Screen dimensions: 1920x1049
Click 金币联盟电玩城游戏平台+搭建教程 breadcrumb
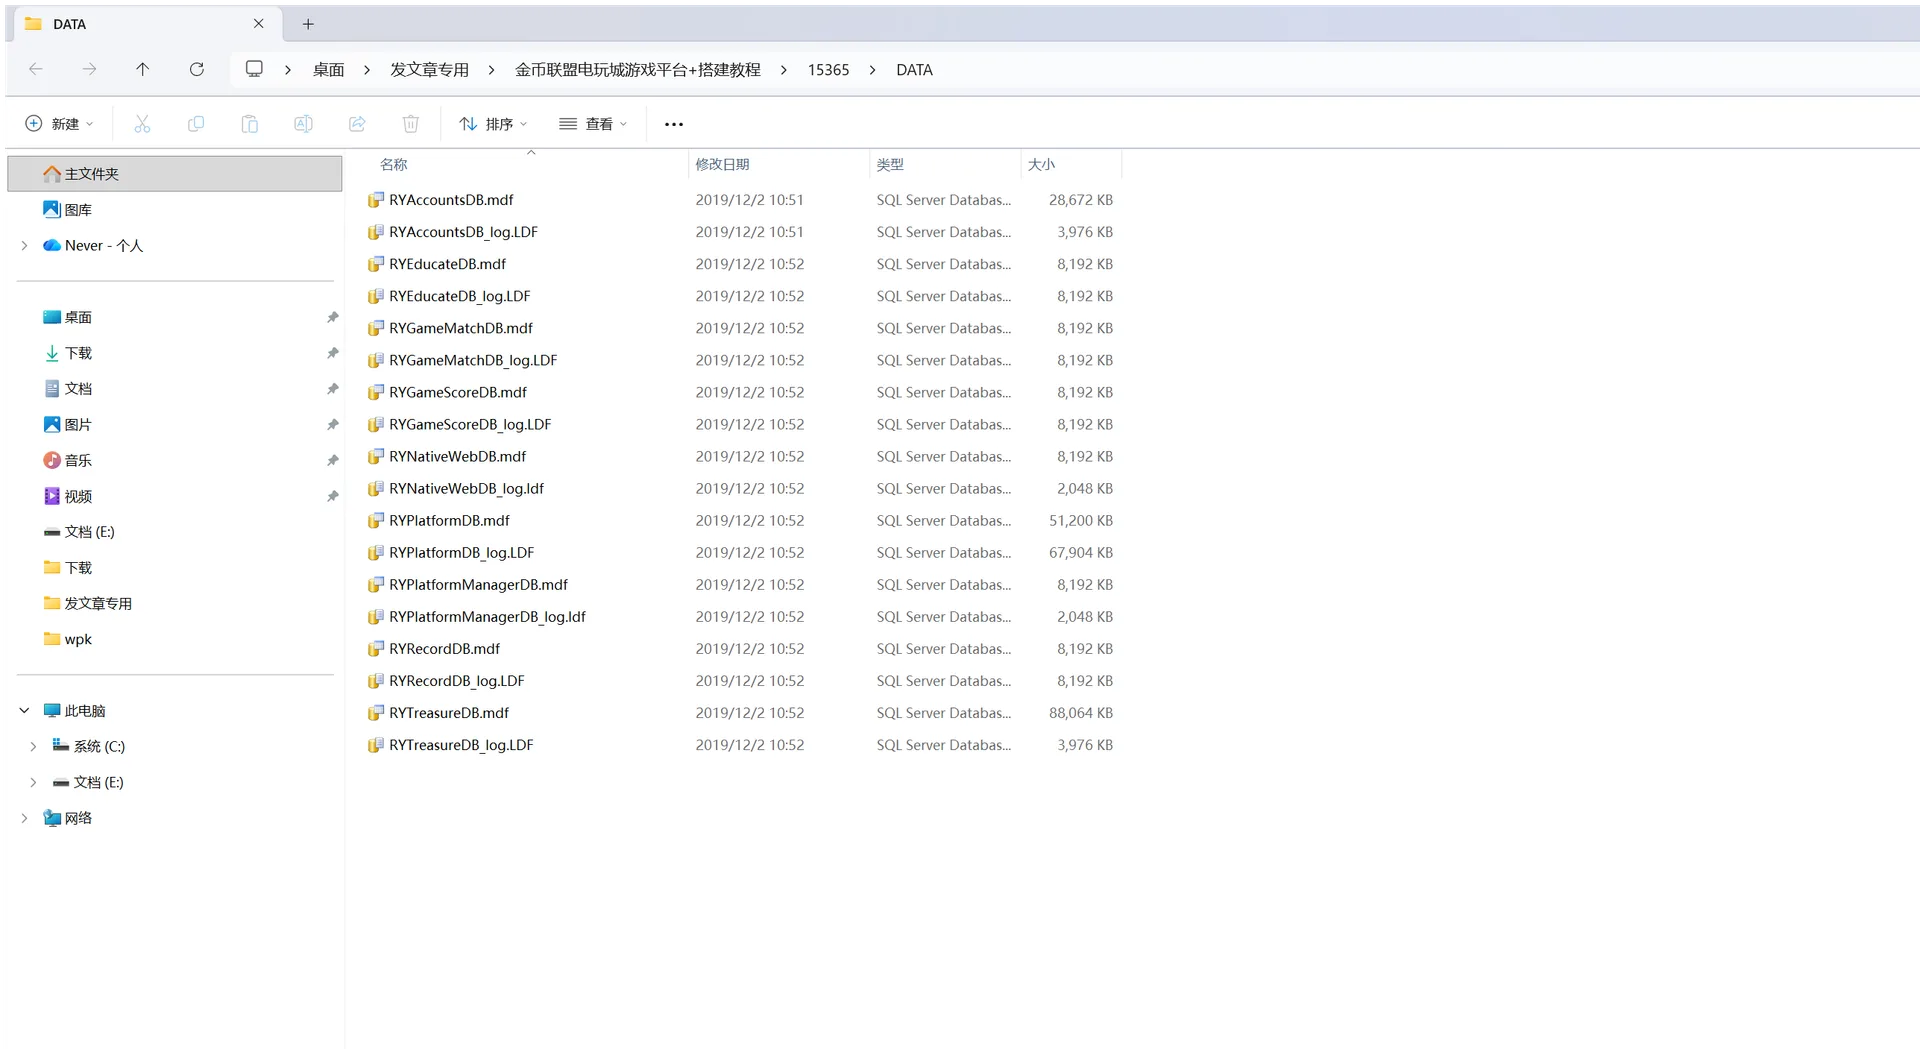tap(637, 69)
